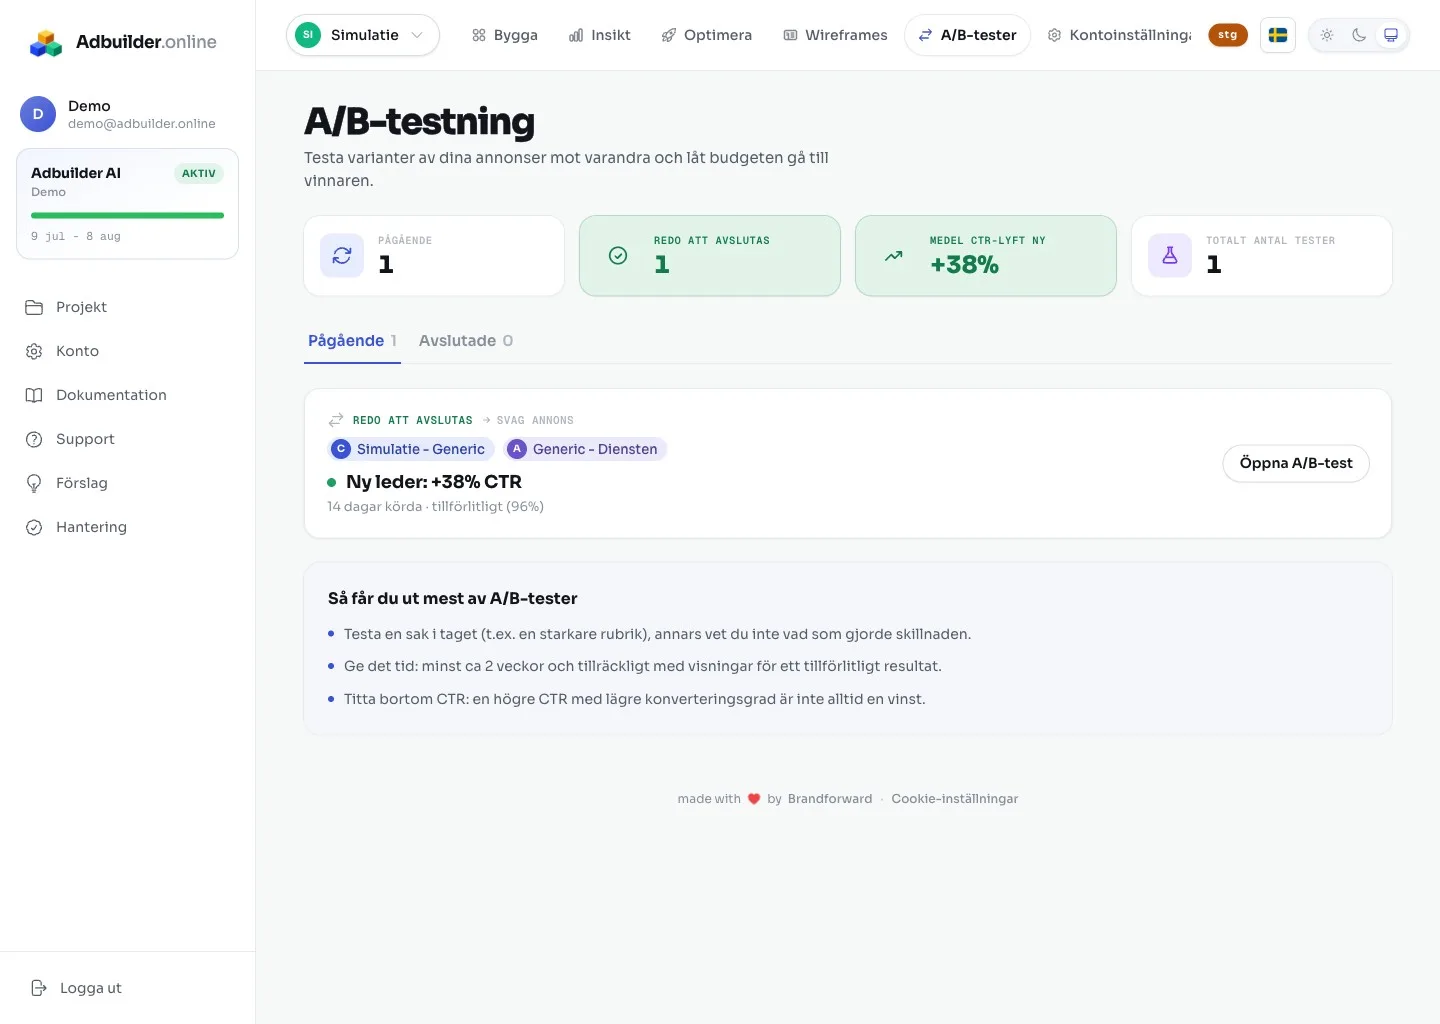The height and width of the screenshot is (1024, 1440).
Task: Click the Konto gear icon
Action: tap(34, 351)
